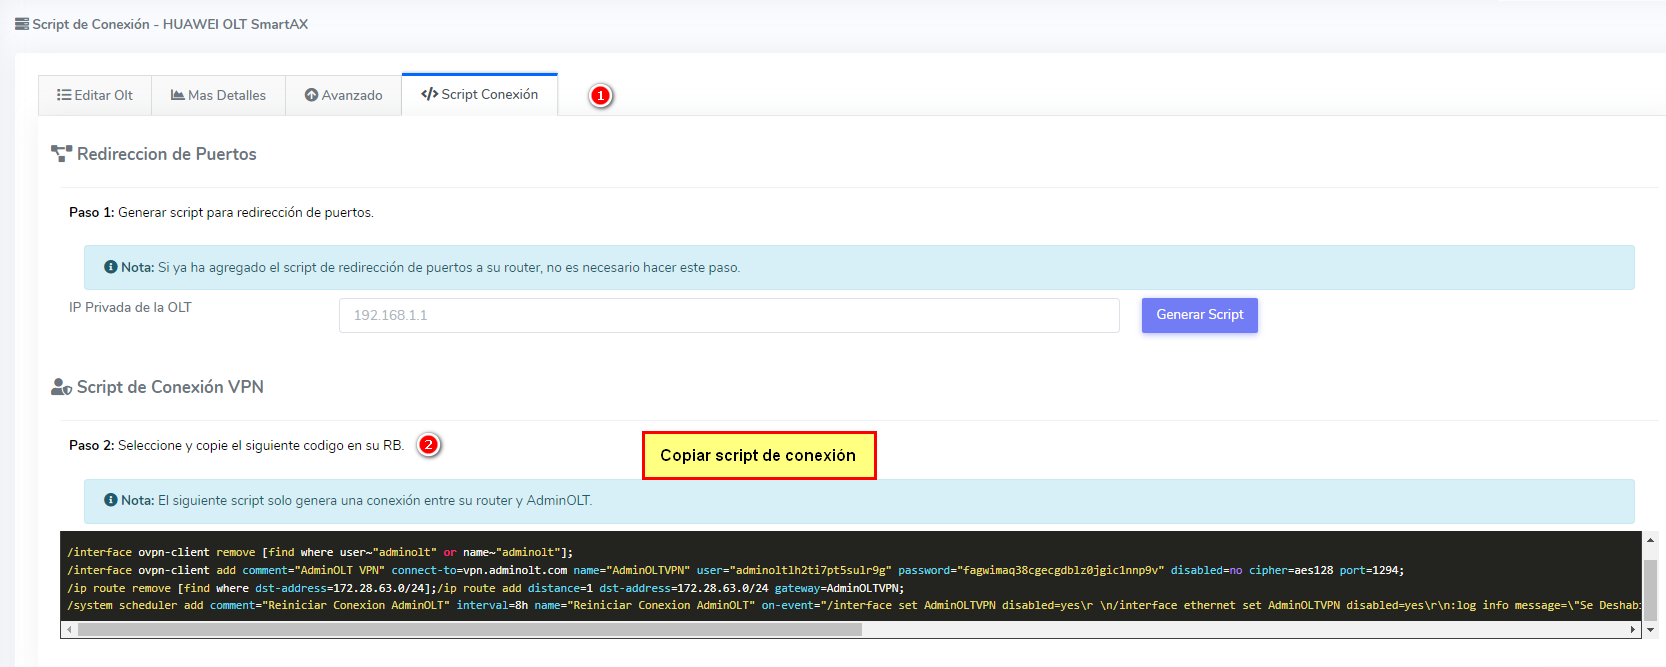Click the down arrow of vertical script scrollbar
This screenshot has height=667, width=1666.
1650,630
